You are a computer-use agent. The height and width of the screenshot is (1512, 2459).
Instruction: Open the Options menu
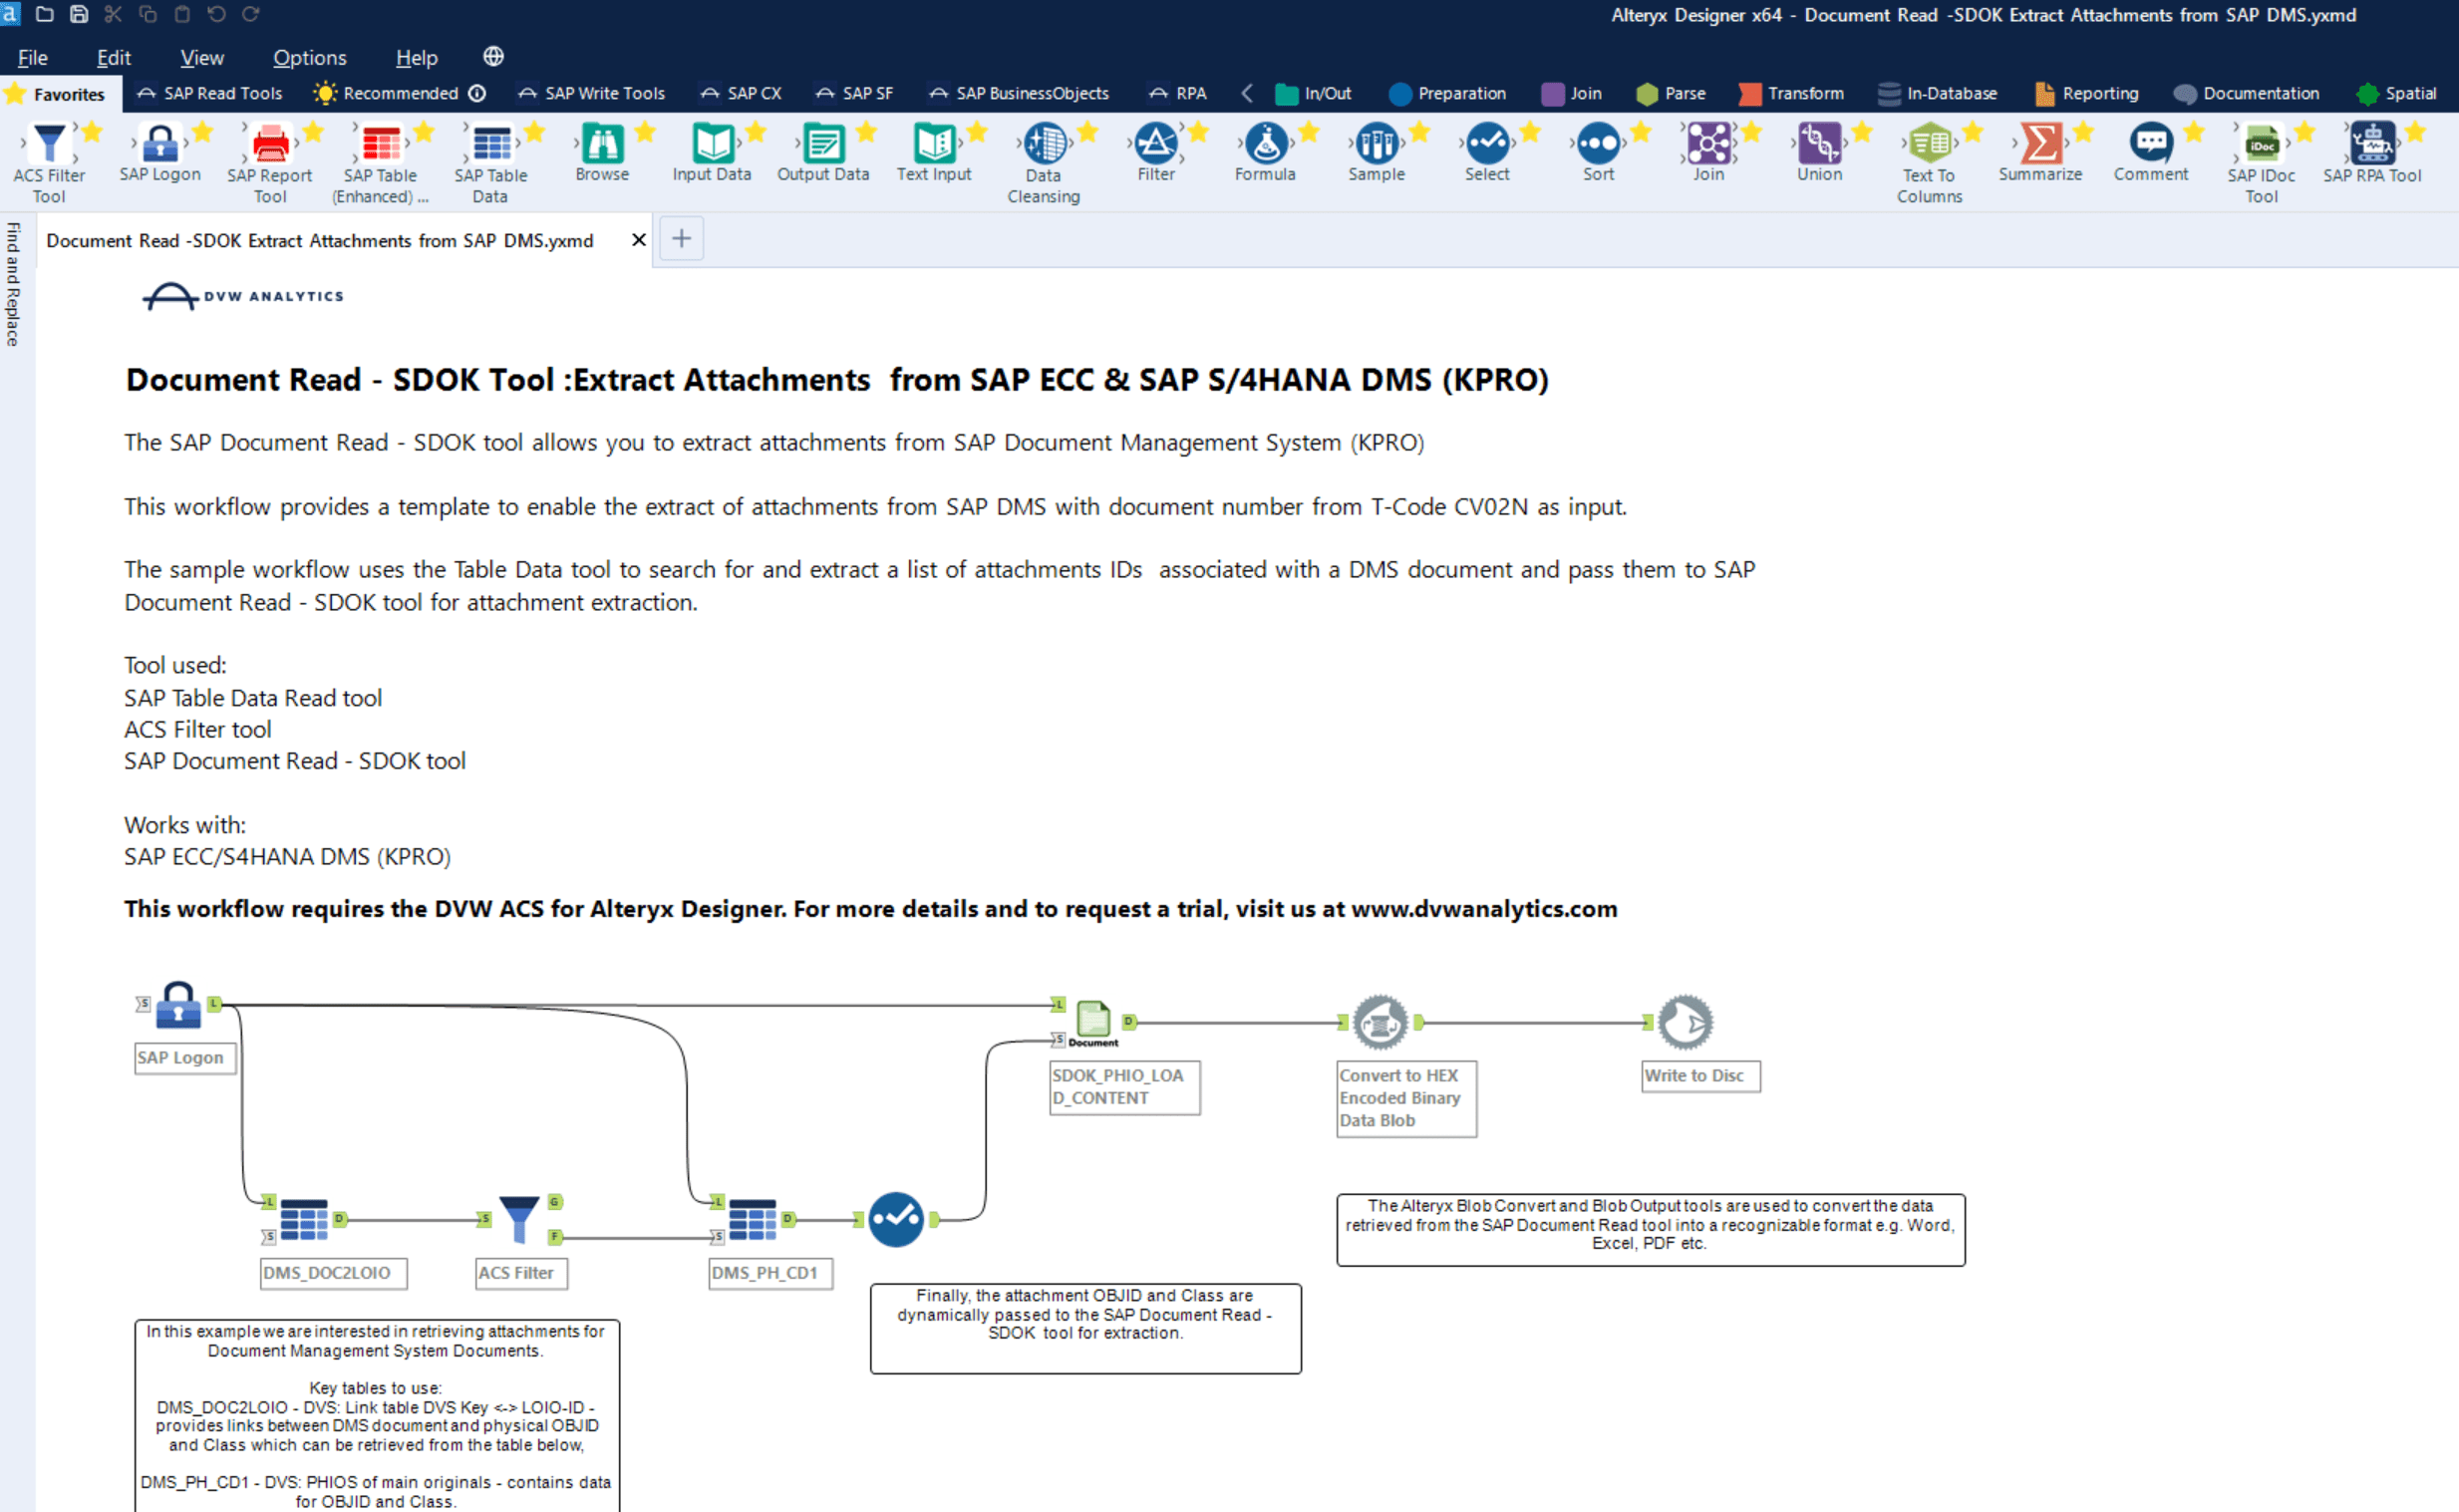coord(308,57)
